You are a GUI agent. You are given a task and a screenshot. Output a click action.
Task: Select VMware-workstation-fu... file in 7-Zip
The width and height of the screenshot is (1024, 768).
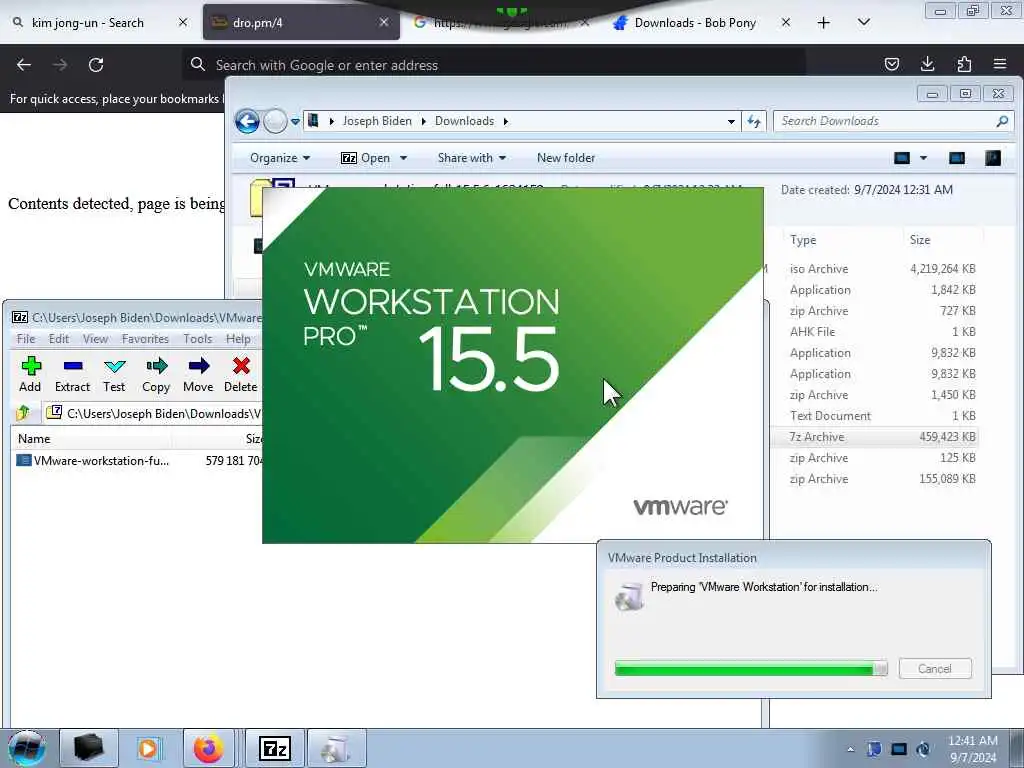[x=101, y=461]
